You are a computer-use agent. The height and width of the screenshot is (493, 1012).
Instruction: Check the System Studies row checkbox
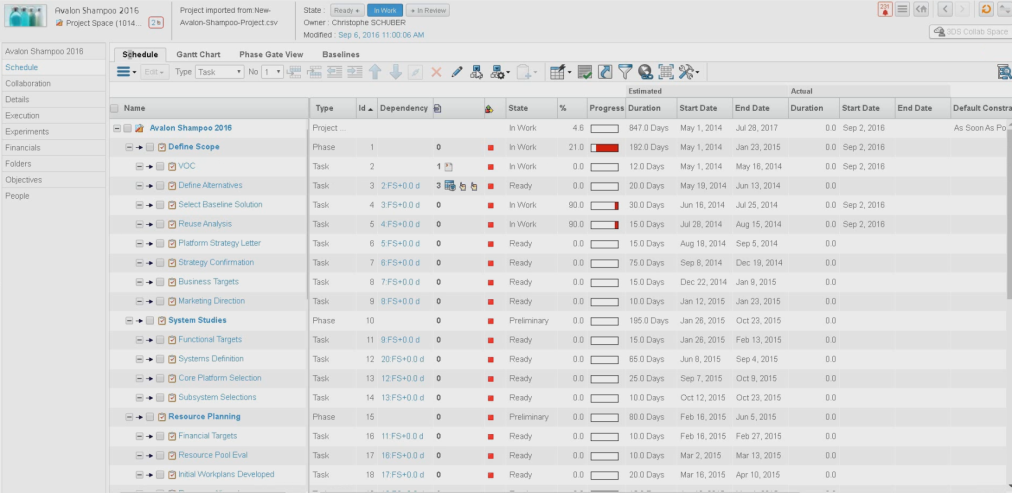point(150,321)
